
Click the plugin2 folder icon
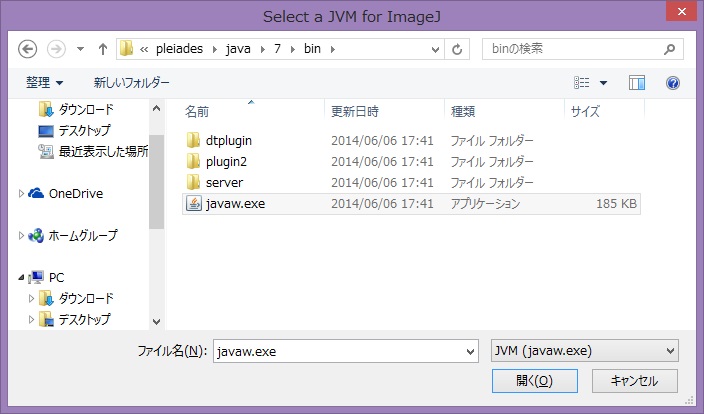click(x=193, y=161)
